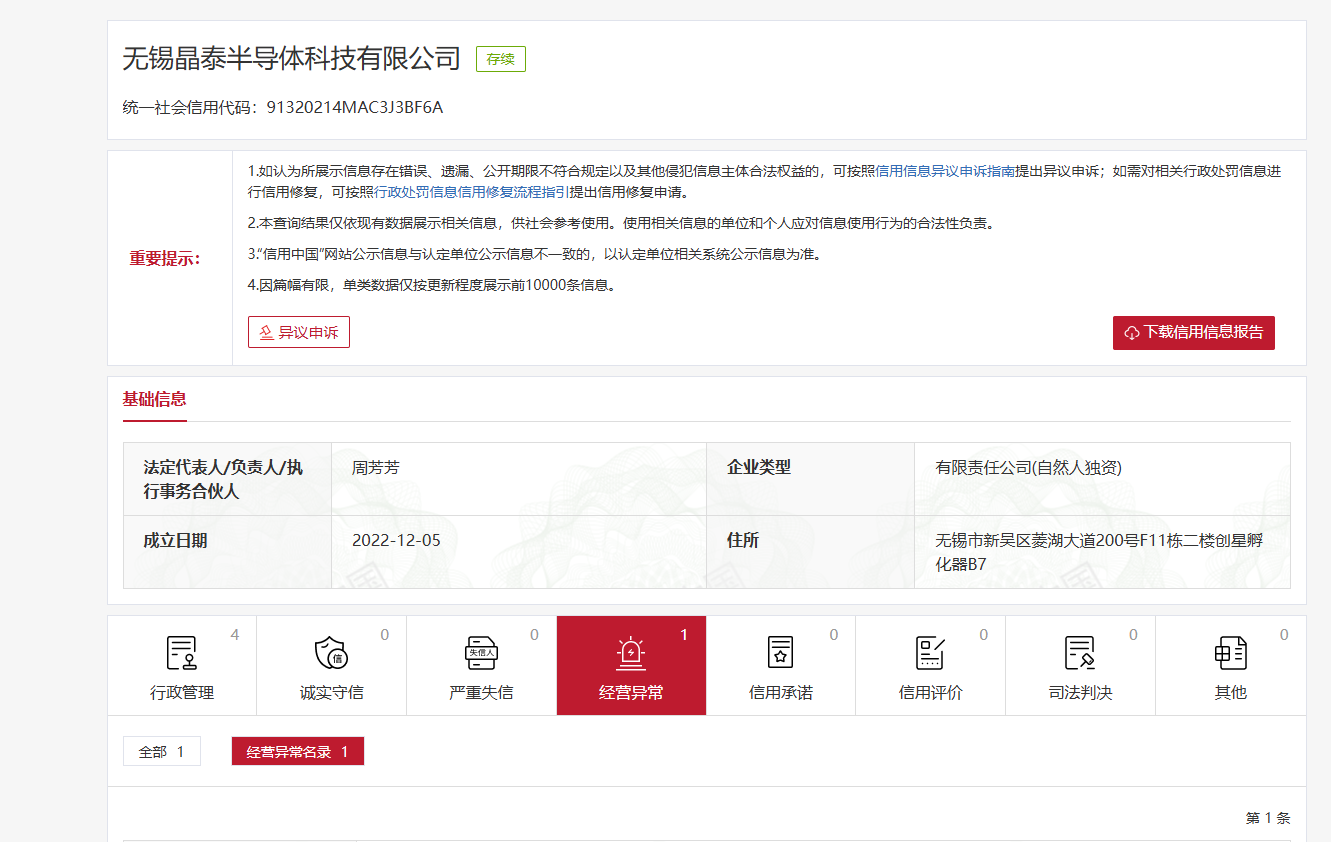
Task: Click the 行政管理 category icon
Action: point(181,653)
